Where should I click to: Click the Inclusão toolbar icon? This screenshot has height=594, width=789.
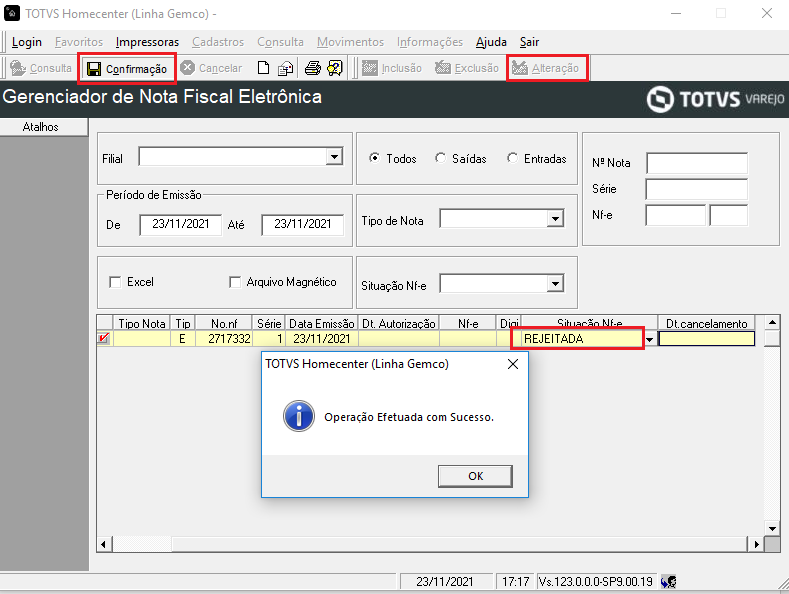pyautogui.click(x=370, y=68)
